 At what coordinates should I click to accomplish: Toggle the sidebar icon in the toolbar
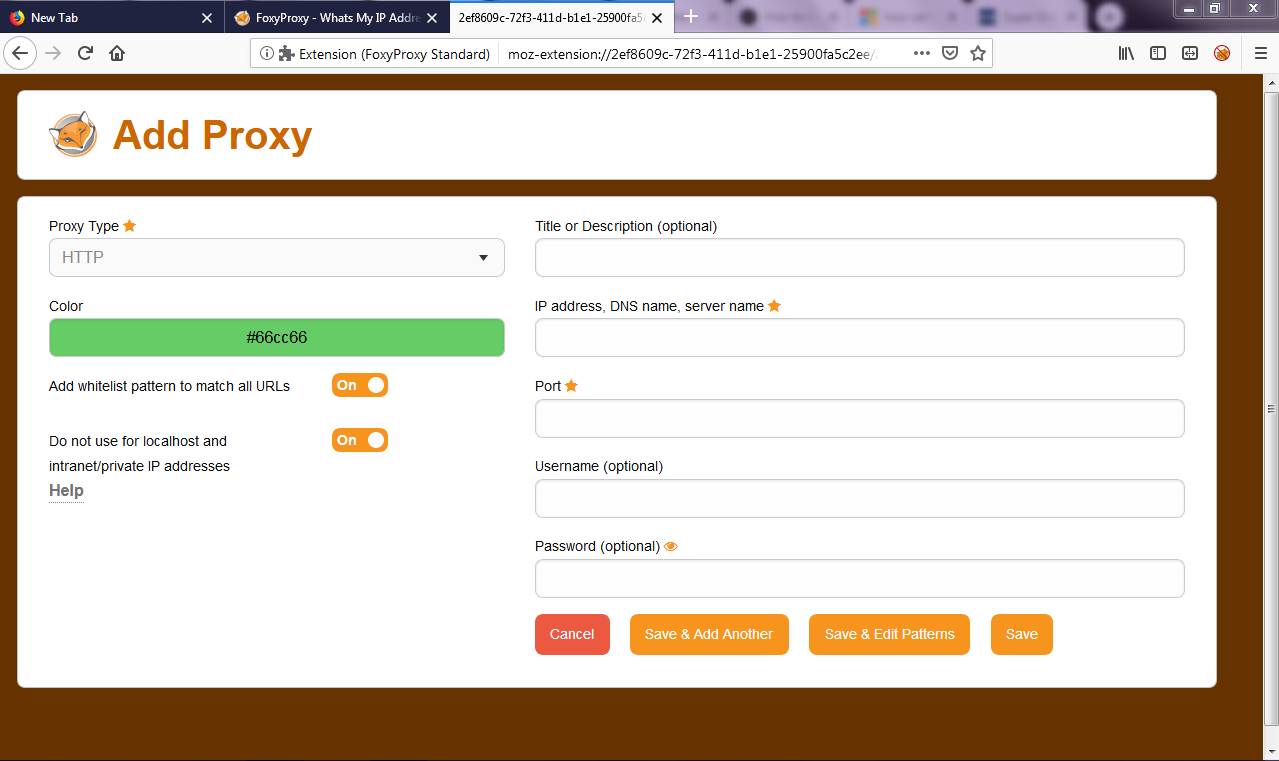[1157, 52]
